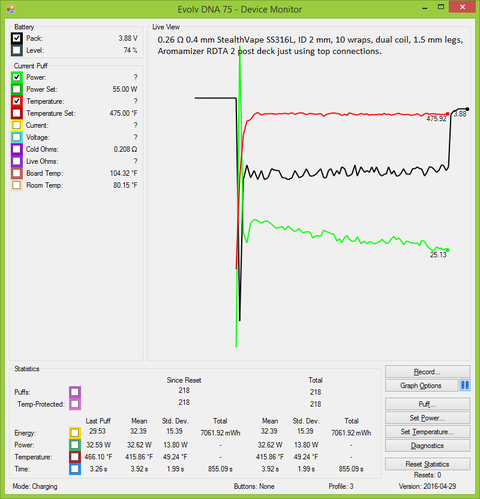The image size is (480, 499).
Task: Click the 32.59 W Last Puff power value
Action: coord(99,445)
